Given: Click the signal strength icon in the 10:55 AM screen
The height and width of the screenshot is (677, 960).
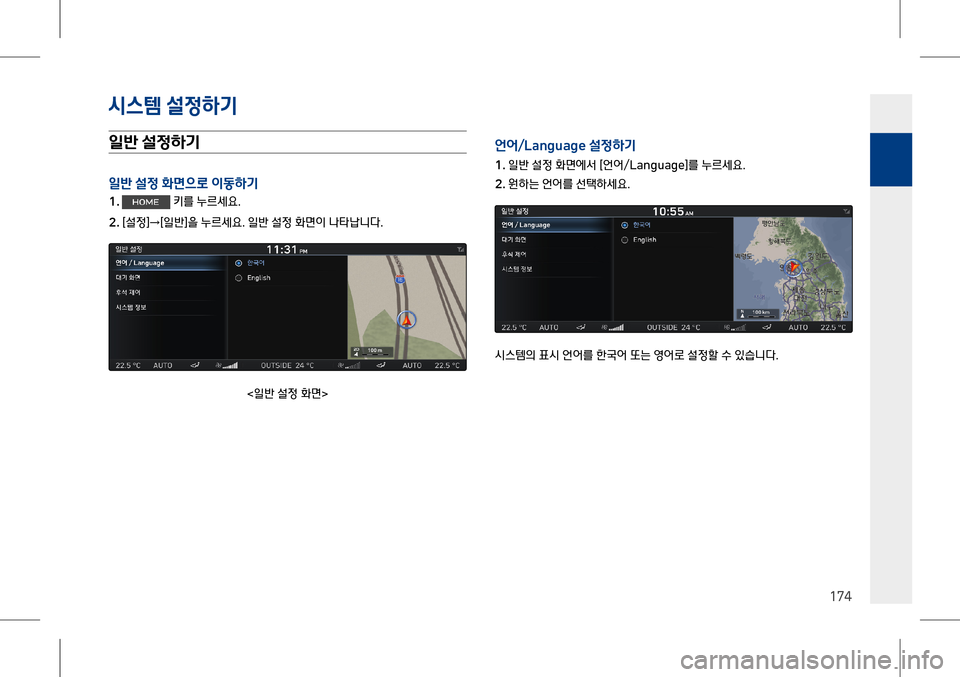Looking at the screenshot, I should (x=846, y=212).
